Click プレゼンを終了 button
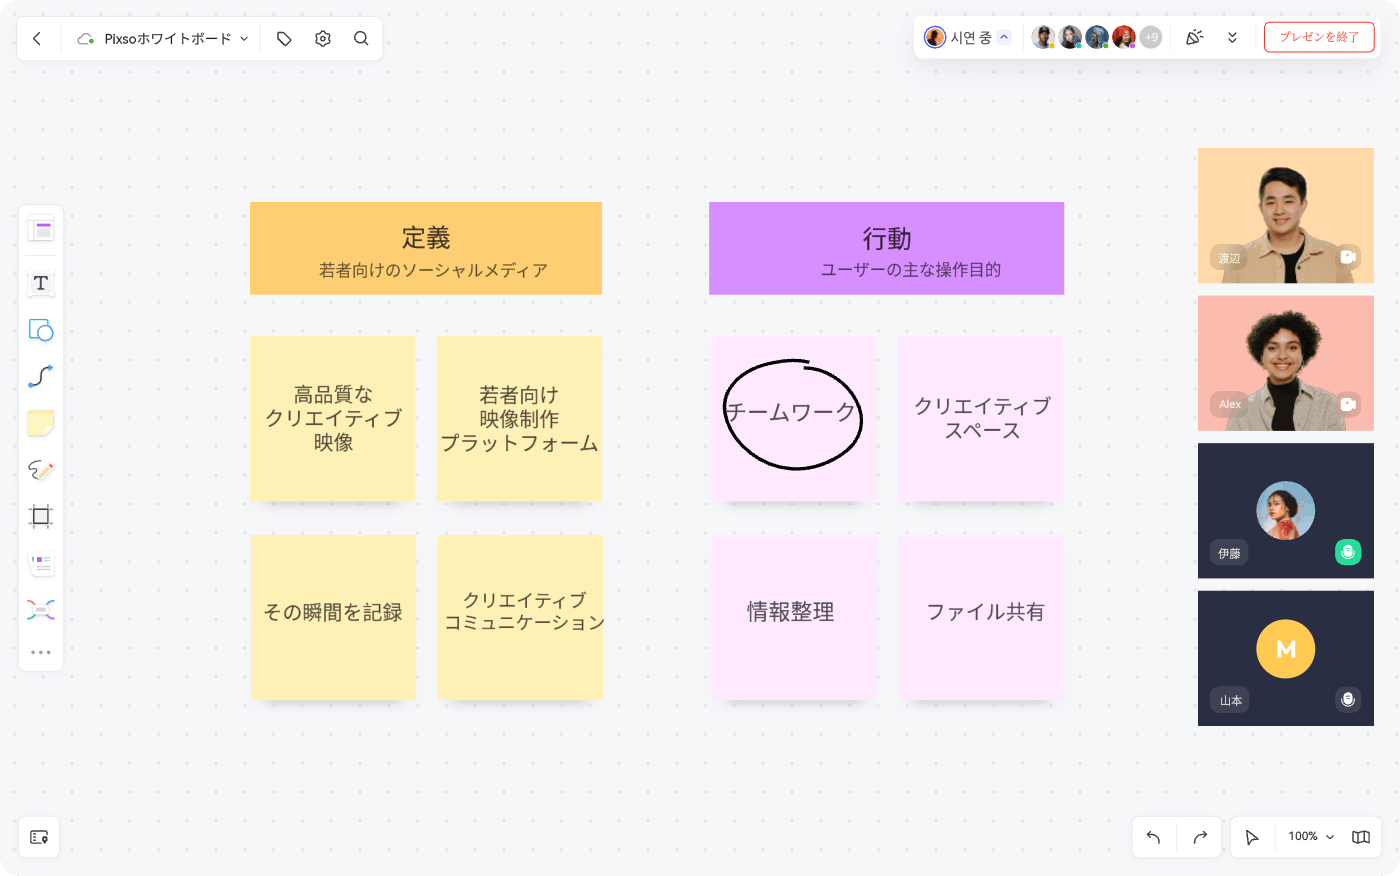1400x876 pixels. point(1319,37)
